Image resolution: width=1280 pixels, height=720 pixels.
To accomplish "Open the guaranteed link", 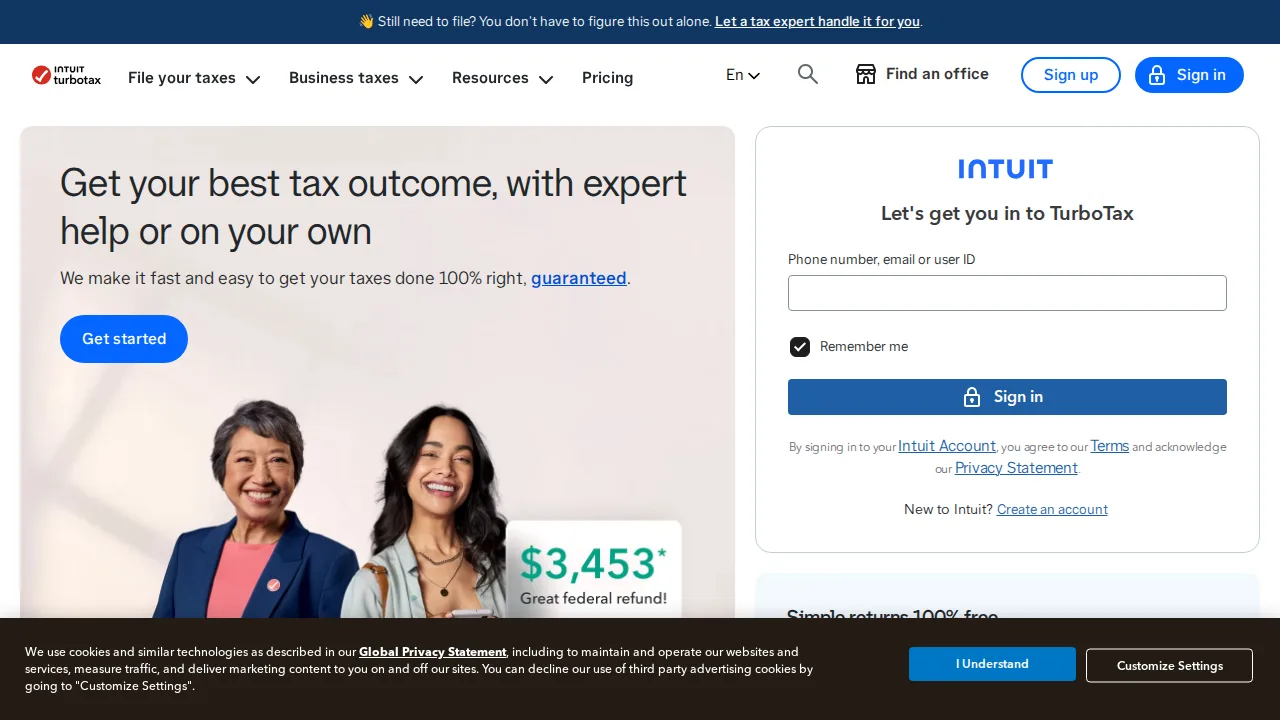I will 579,278.
